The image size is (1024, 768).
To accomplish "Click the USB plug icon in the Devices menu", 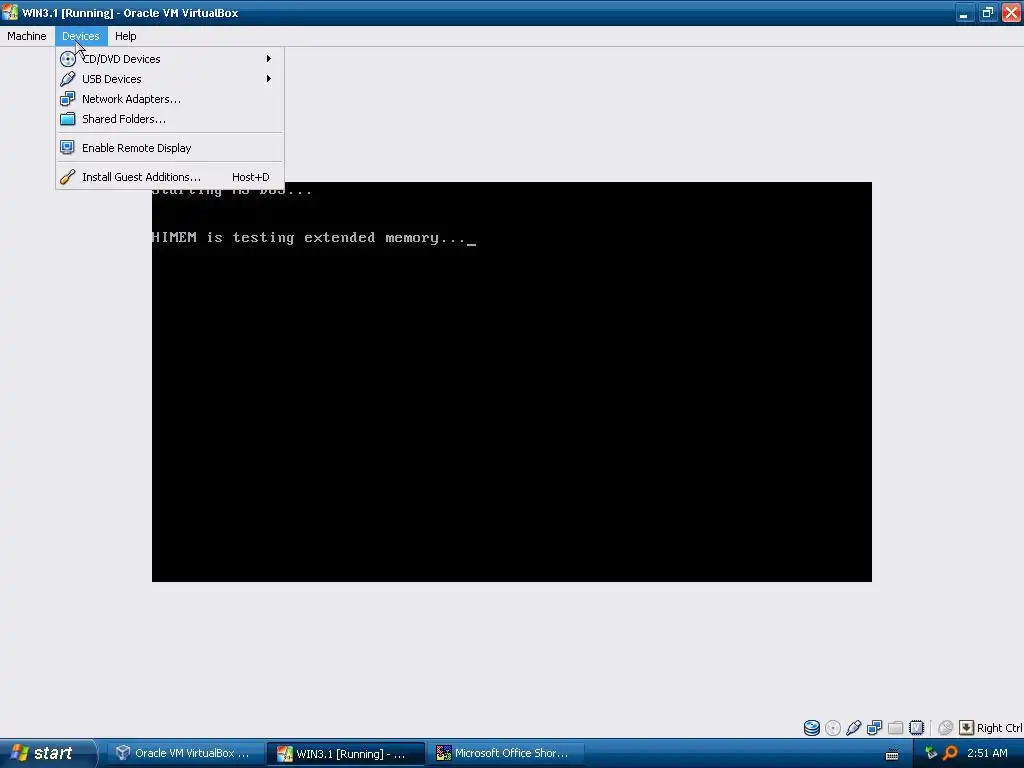I will (x=67, y=79).
